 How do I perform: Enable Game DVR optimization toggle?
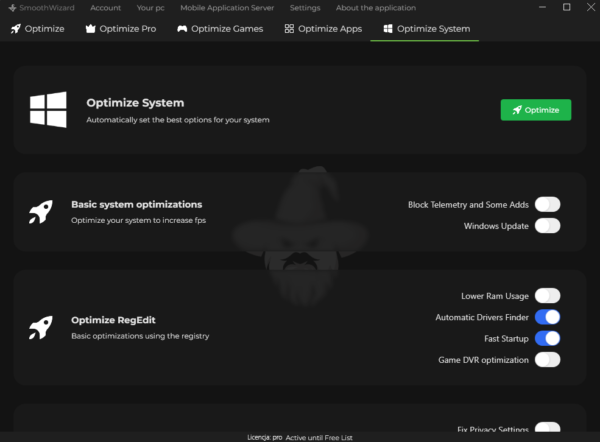pos(547,359)
